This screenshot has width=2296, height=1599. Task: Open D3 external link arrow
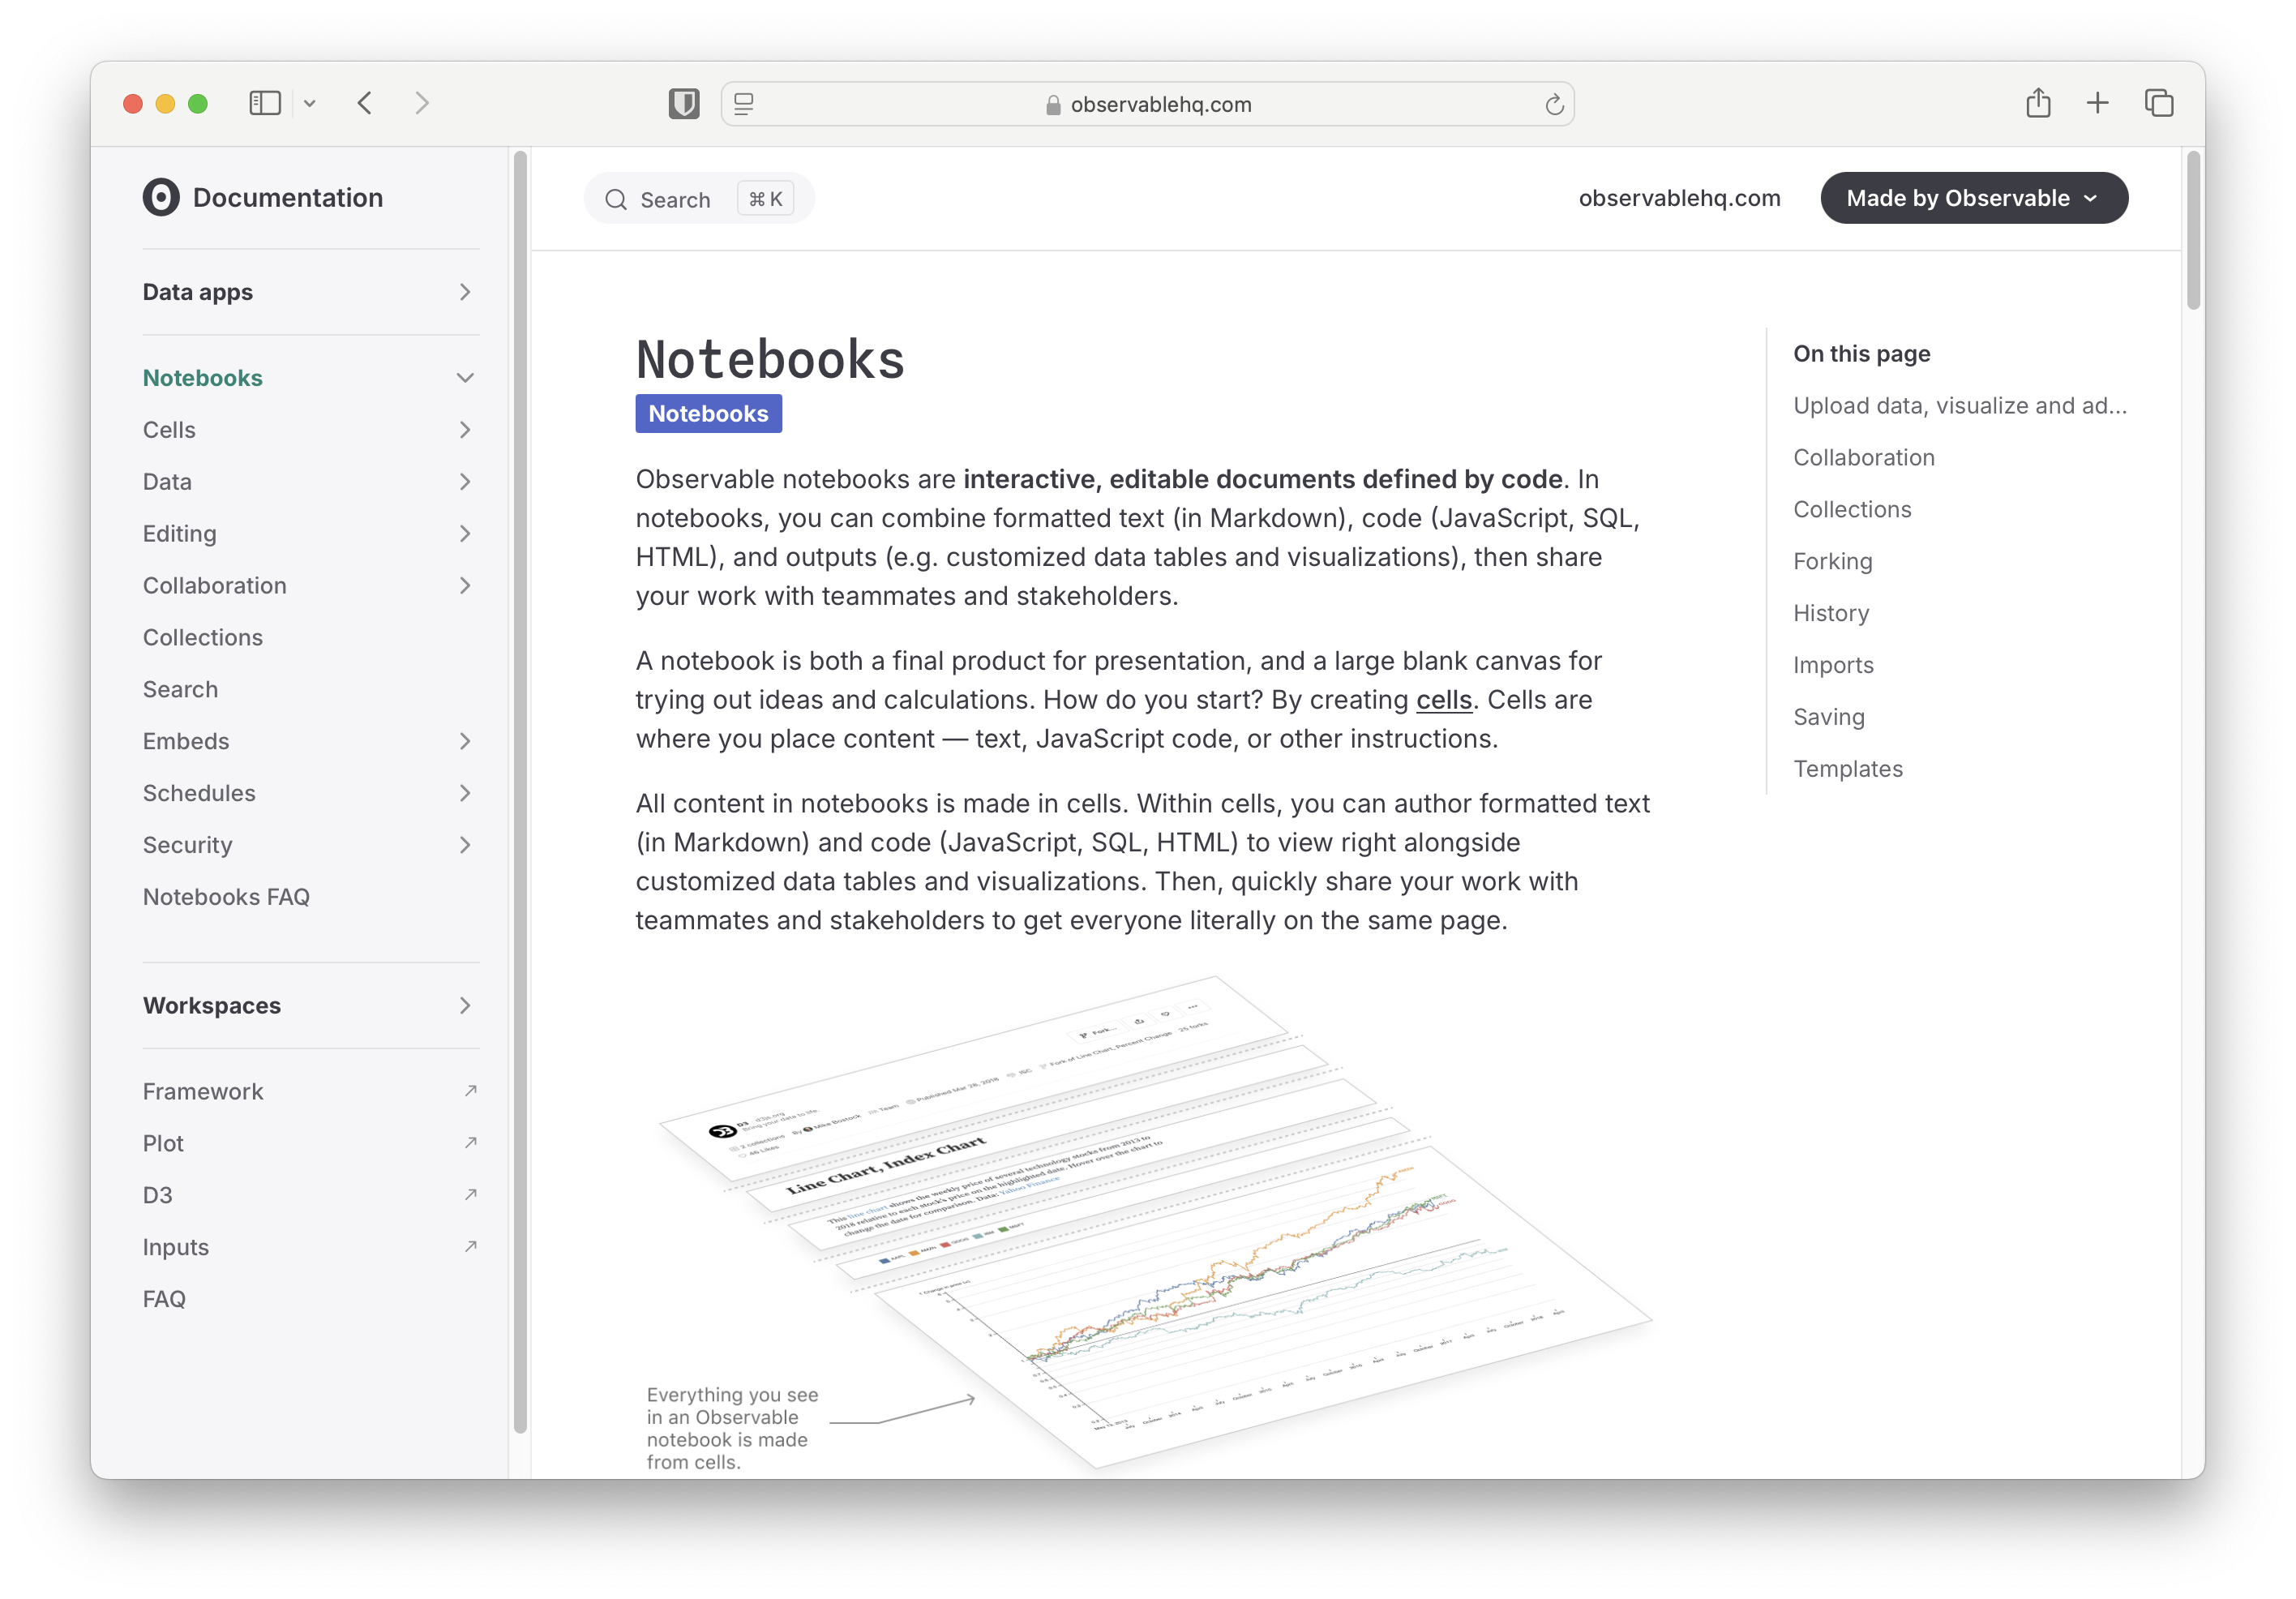tap(470, 1194)
